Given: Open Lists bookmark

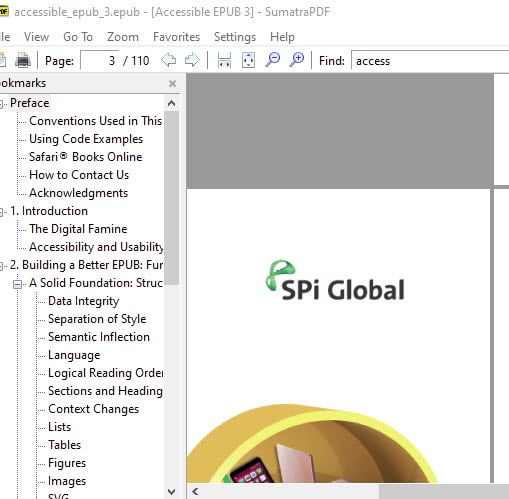Looking at the screenshot, I should (x=59, y=427).
